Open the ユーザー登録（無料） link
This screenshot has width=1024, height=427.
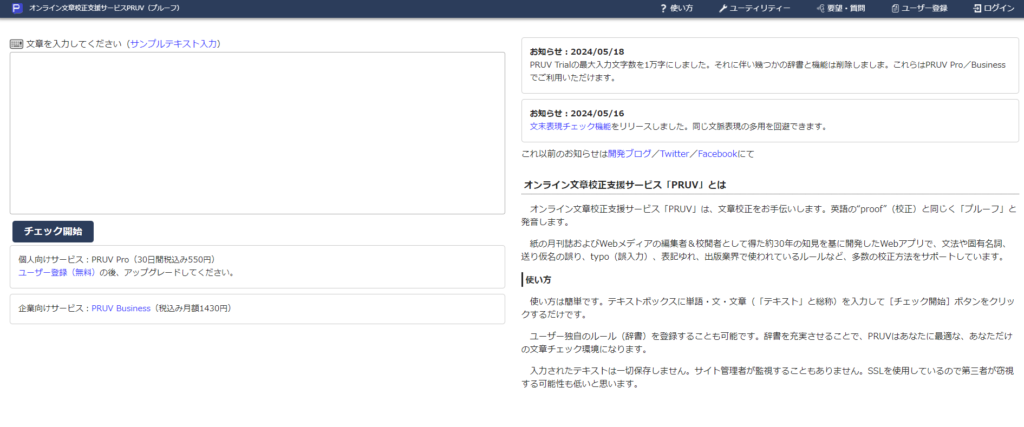[x=57, y=272]
